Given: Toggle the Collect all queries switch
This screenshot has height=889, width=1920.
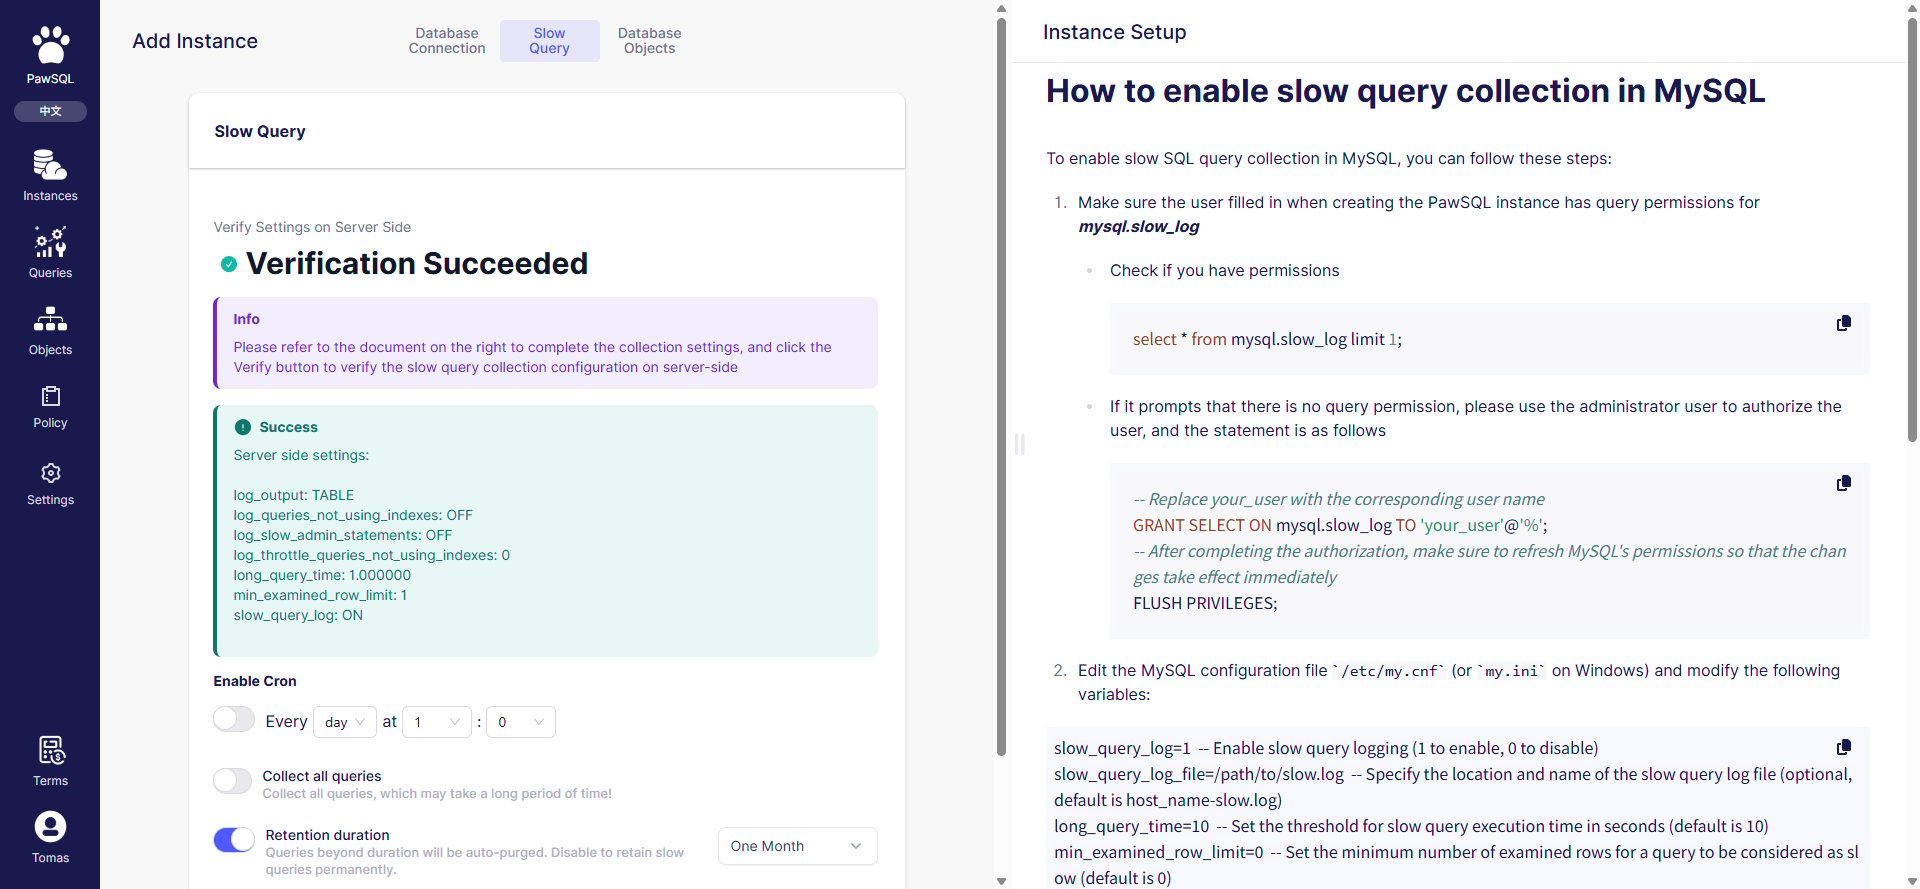Looking at the screenshot, I should [x=233, y=781].
